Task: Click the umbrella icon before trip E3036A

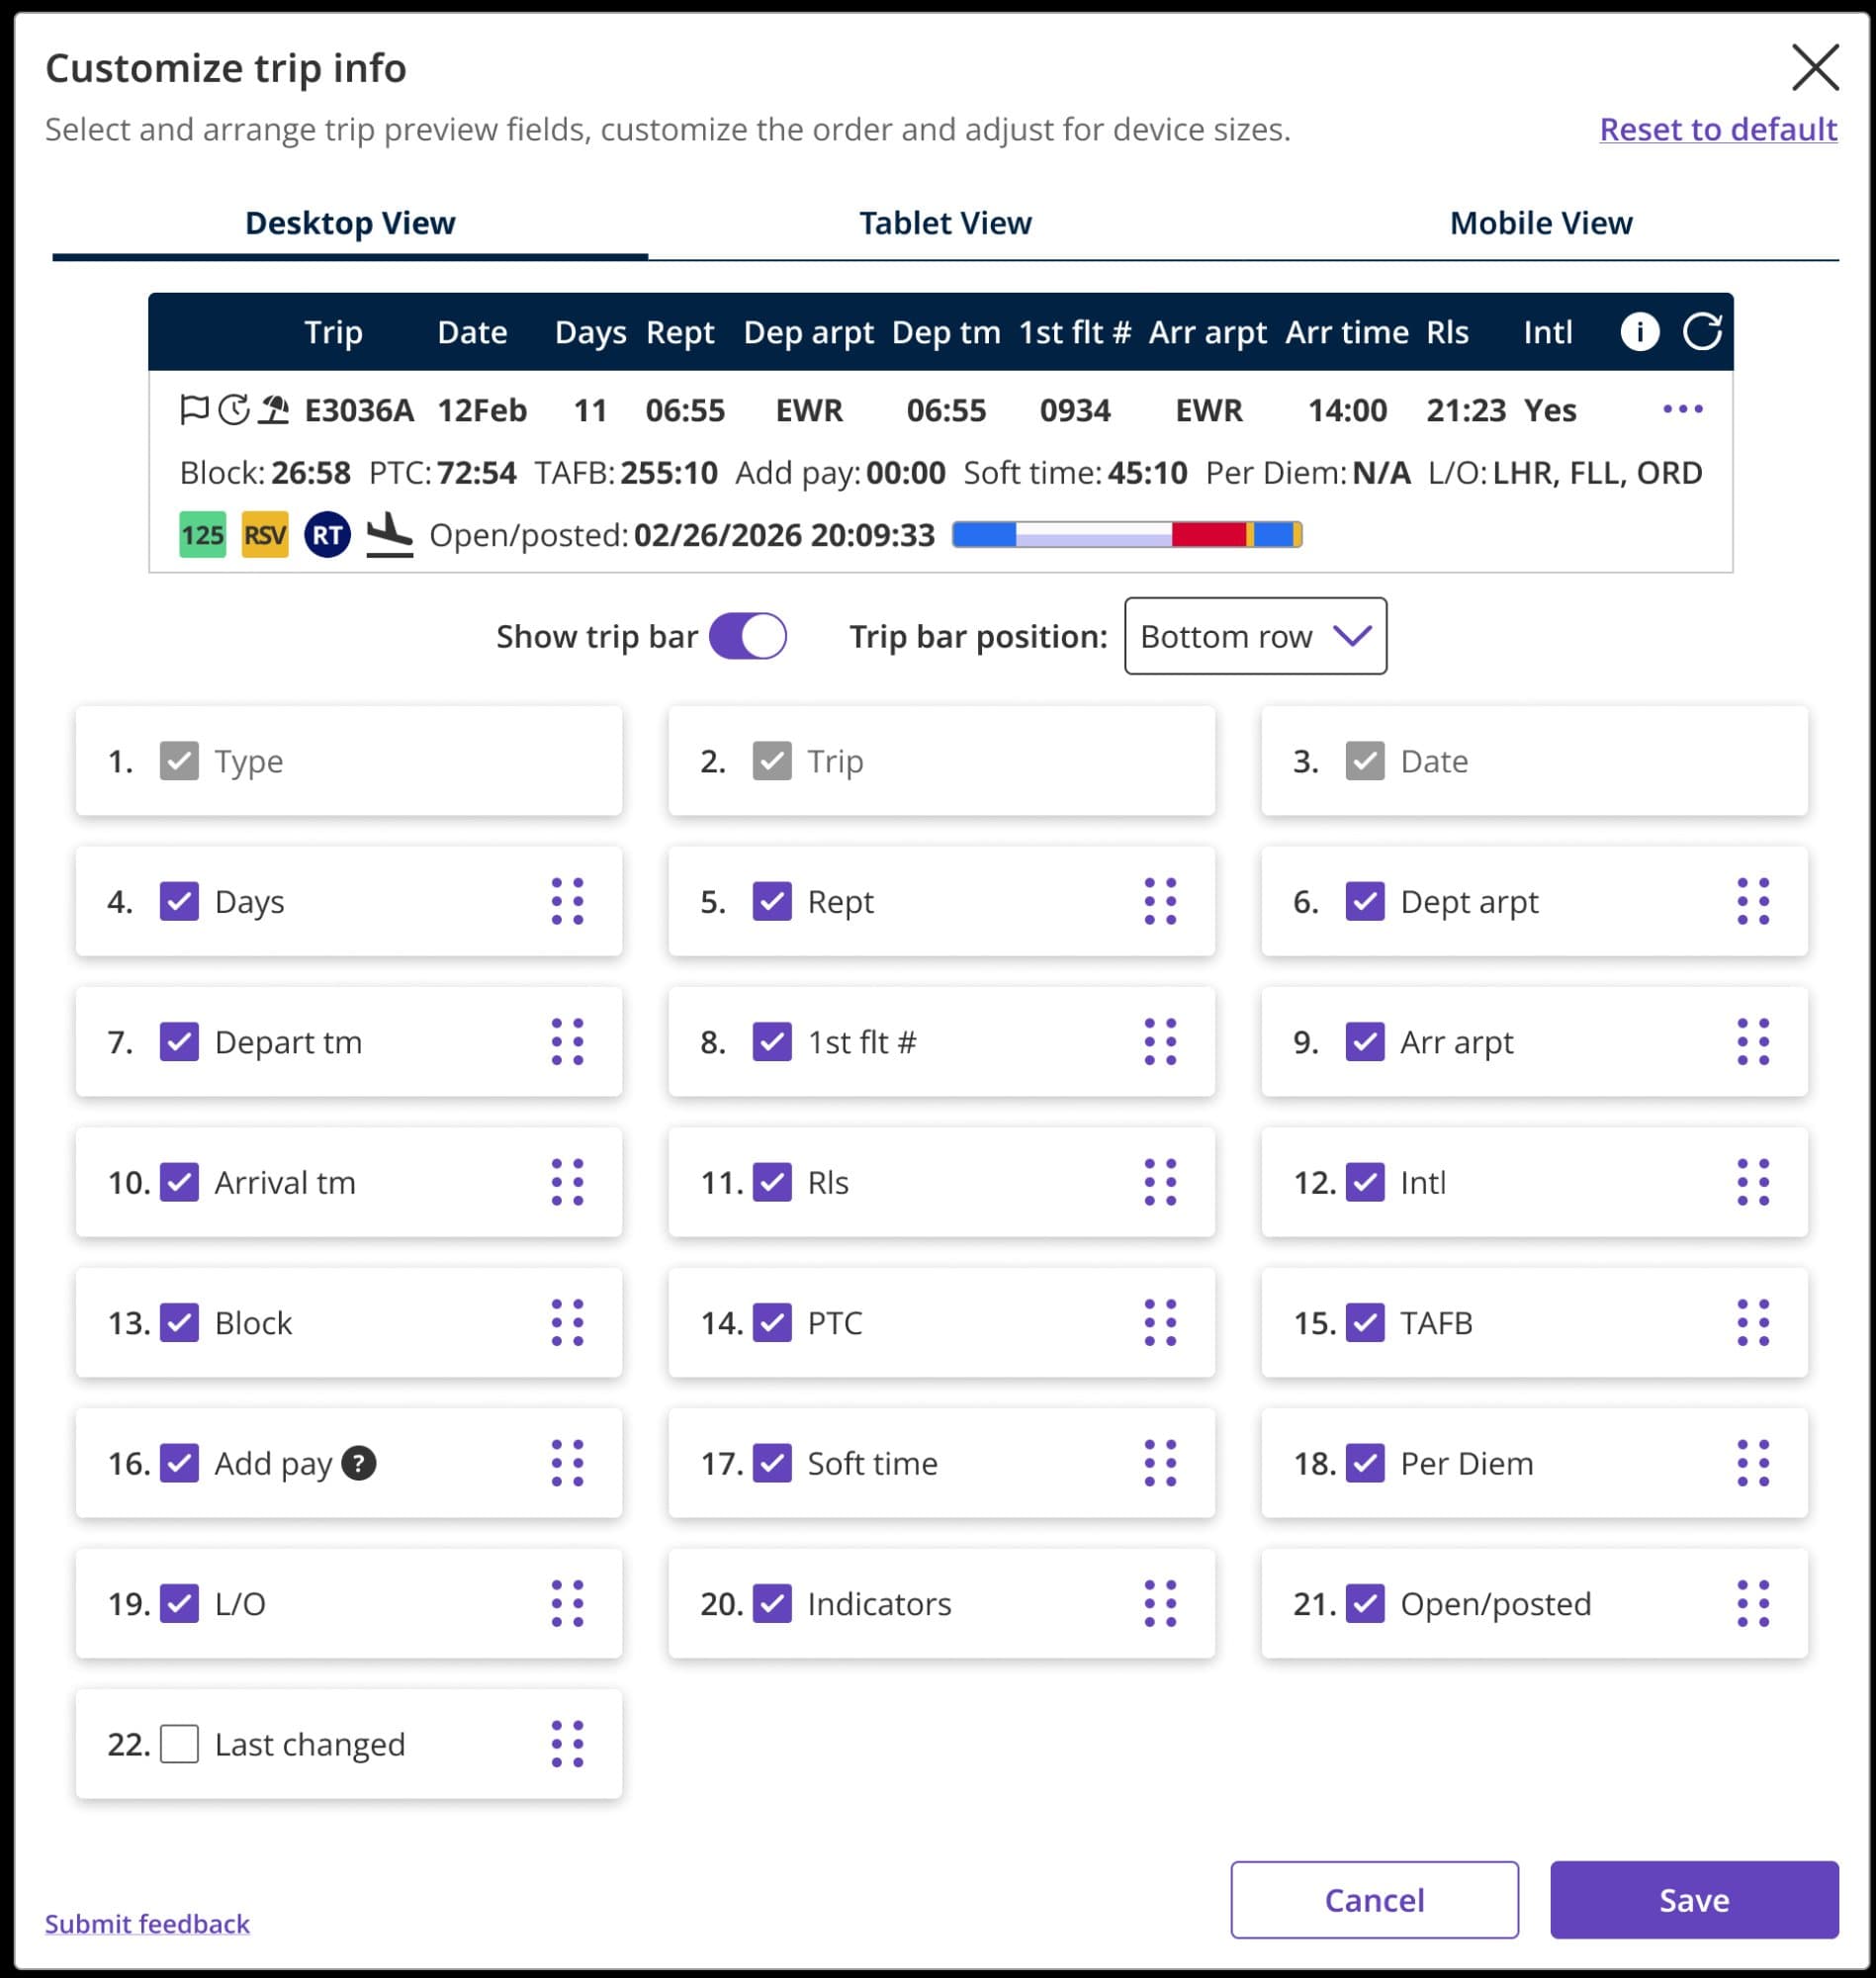Action: pyautogui.click(x=272, y=410)
